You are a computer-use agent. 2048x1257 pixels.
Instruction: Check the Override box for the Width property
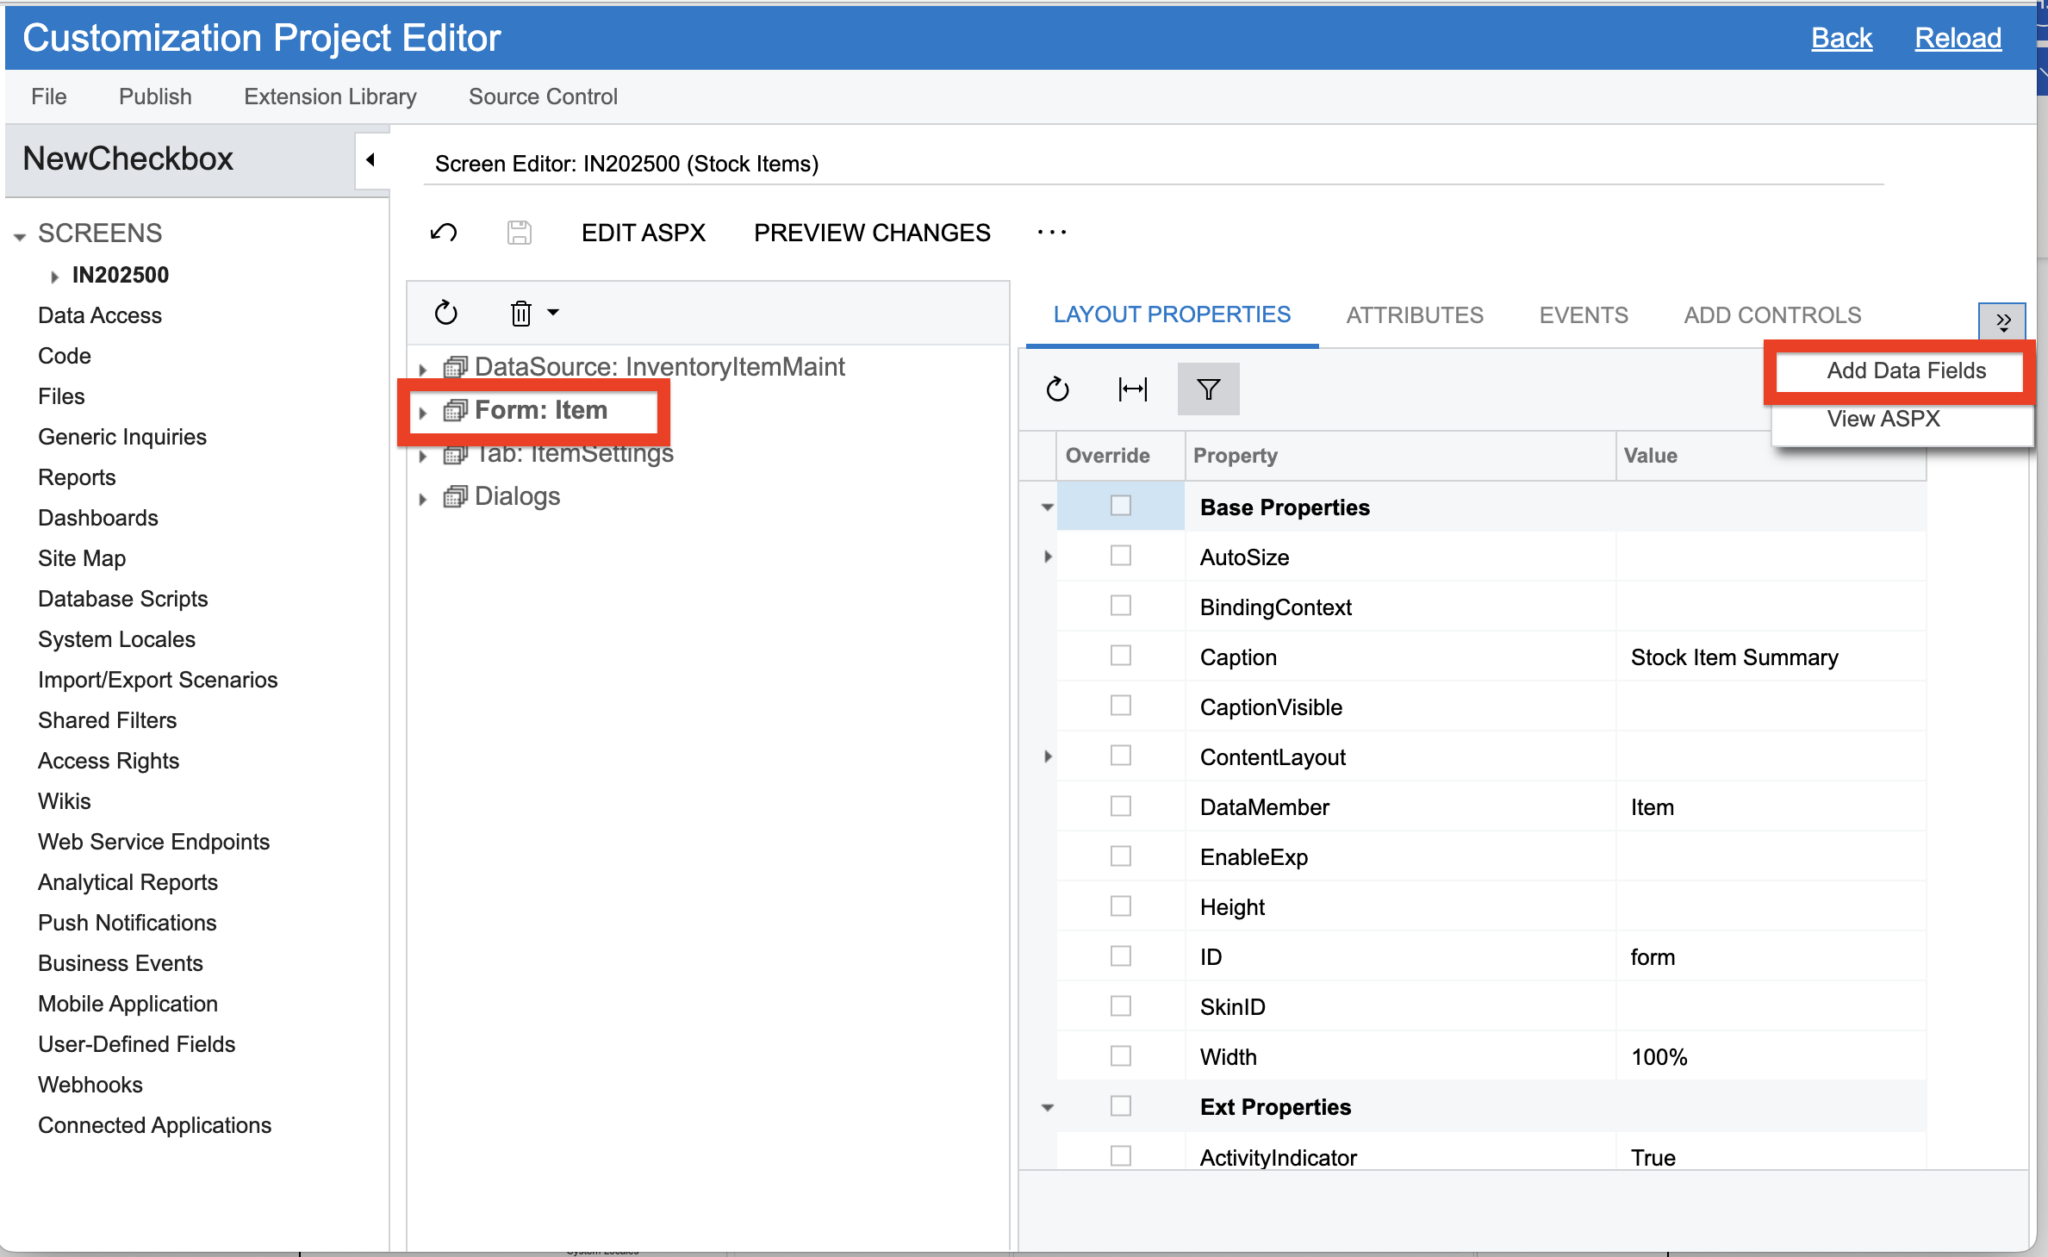[x=1120, y=1055]
